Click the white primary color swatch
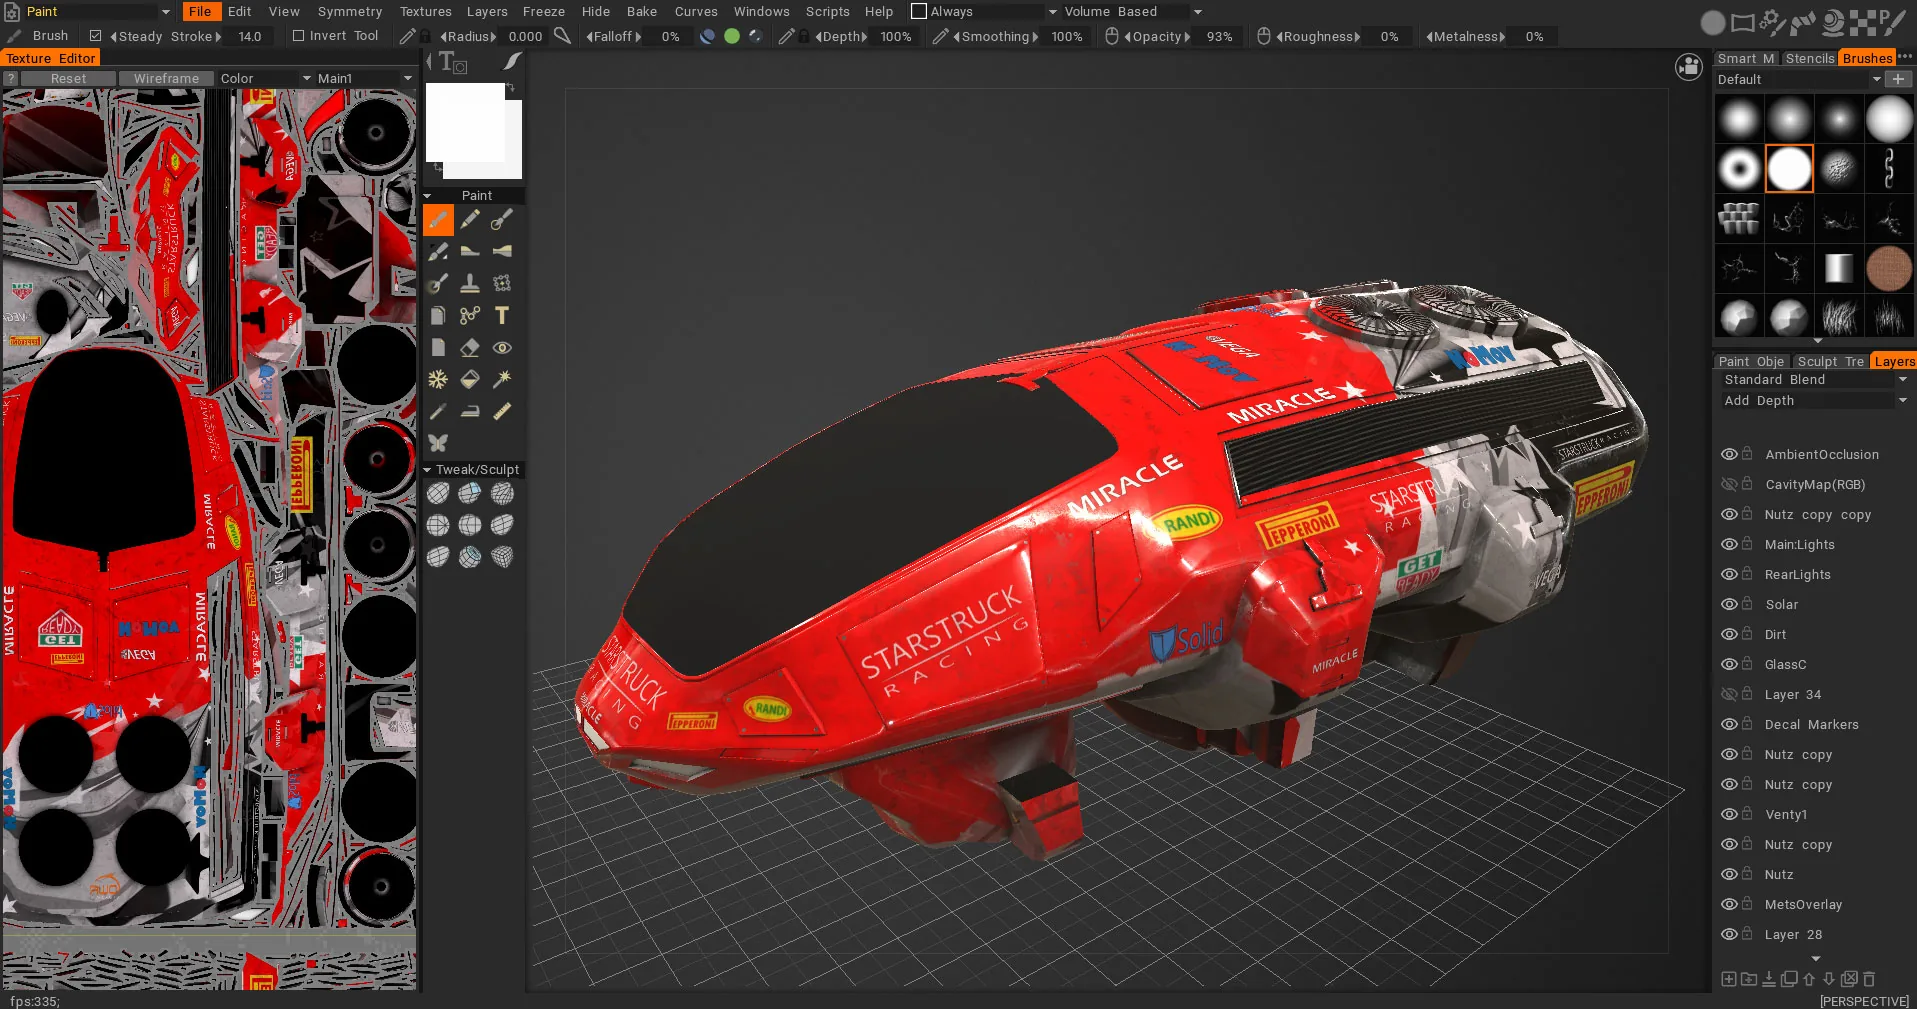1917x1009 pixels. pyautogui.click(x=466, y=122)
